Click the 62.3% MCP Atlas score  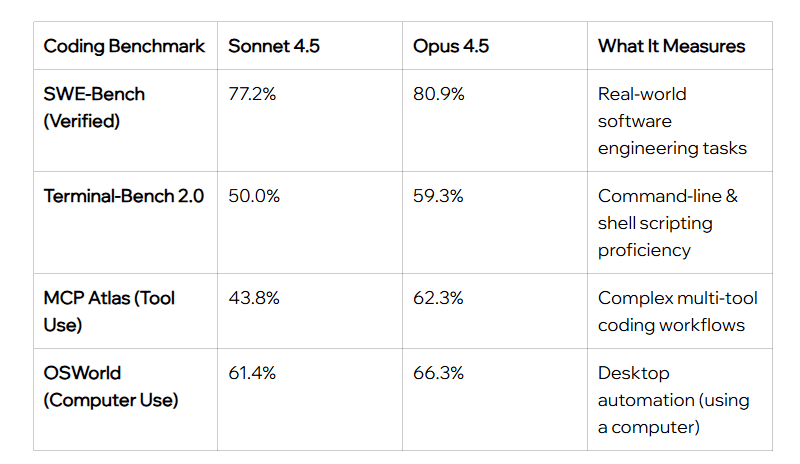coord(438,298)
